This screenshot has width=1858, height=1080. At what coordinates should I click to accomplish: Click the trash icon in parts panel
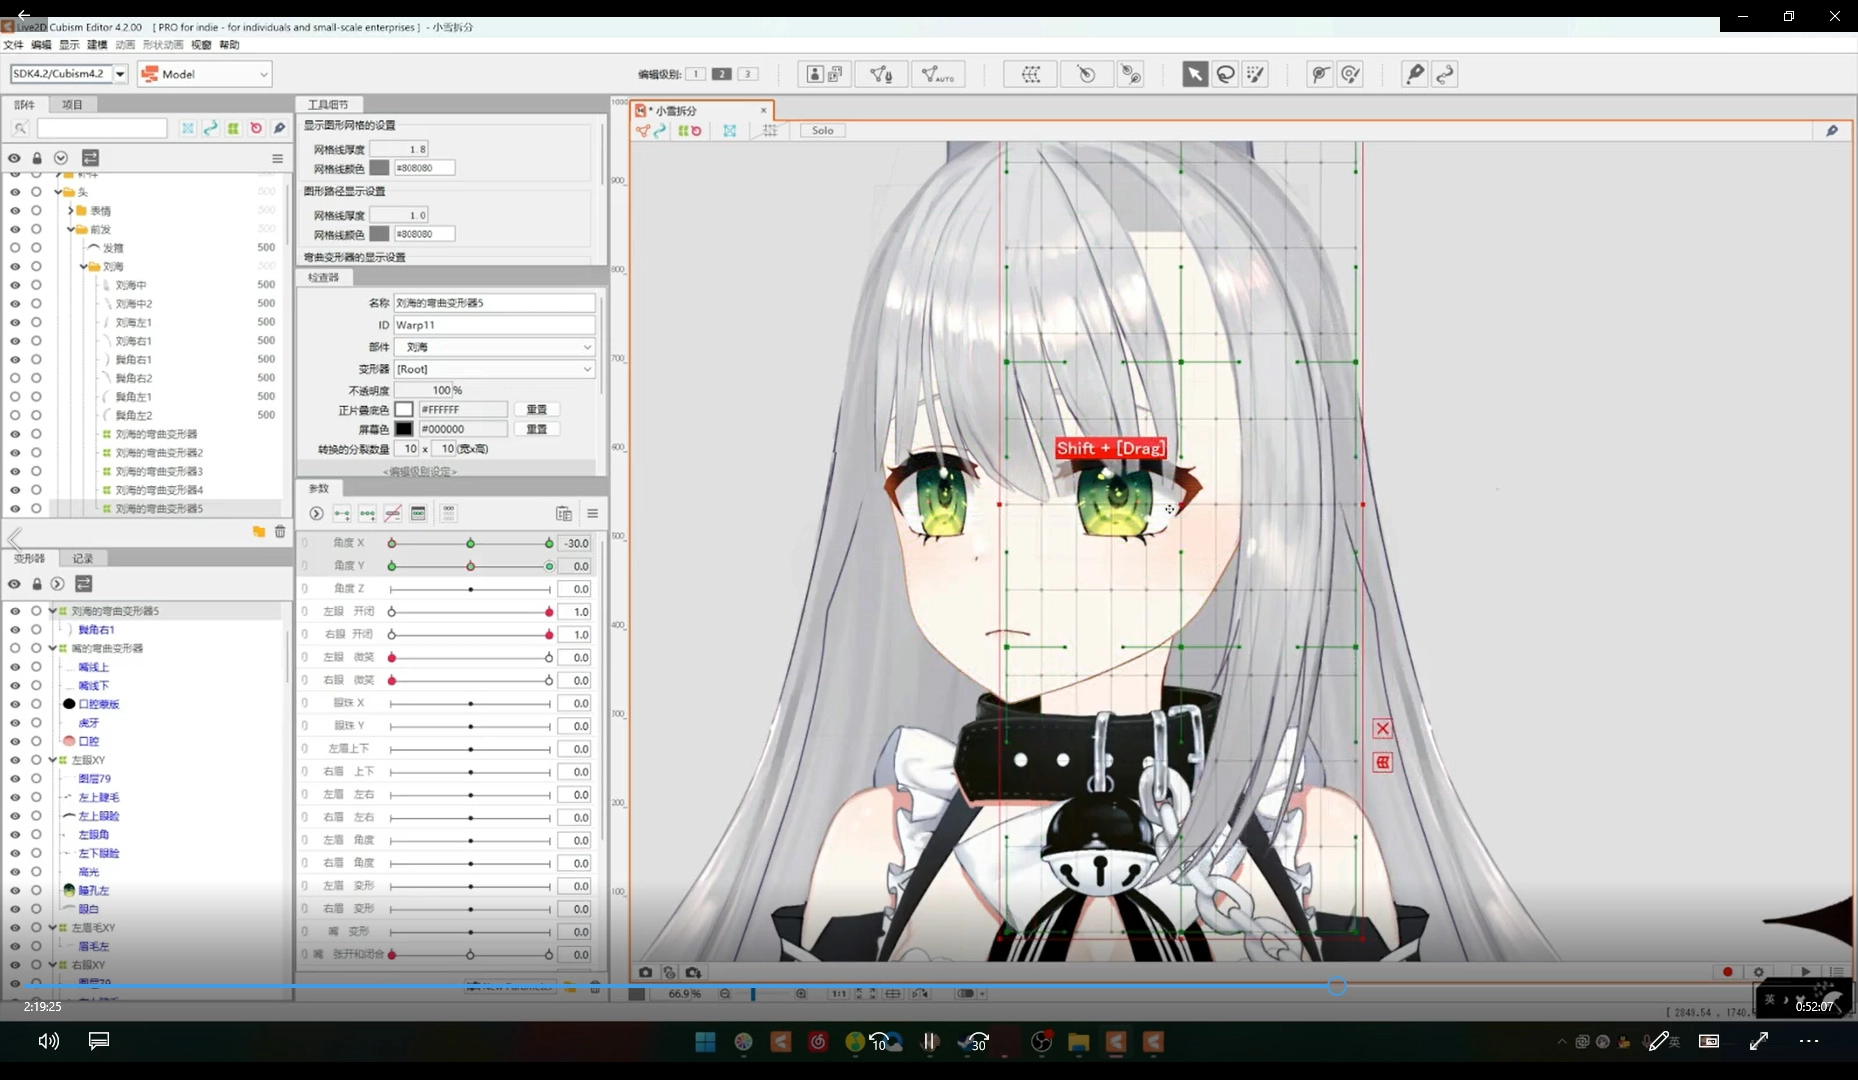pos(280,532)
